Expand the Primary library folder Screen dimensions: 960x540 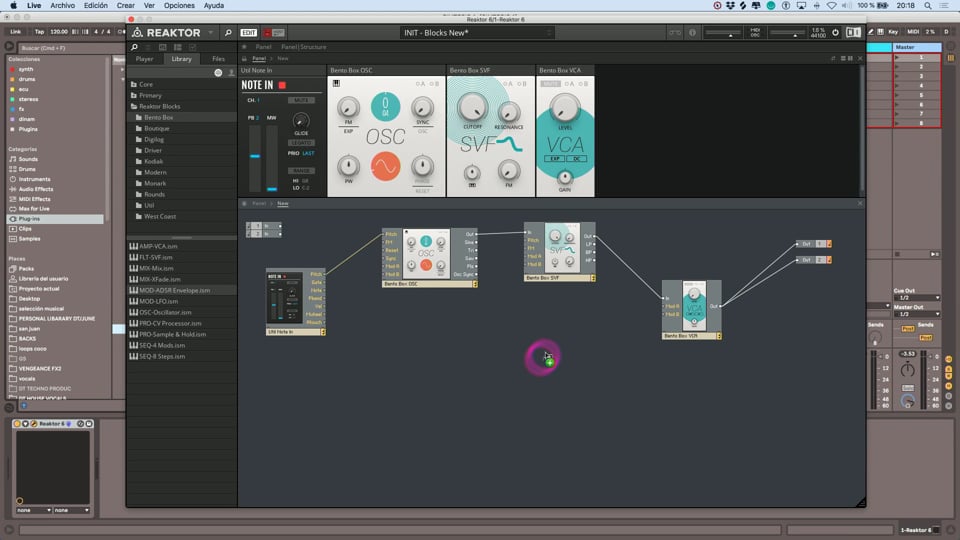[150, 95]
